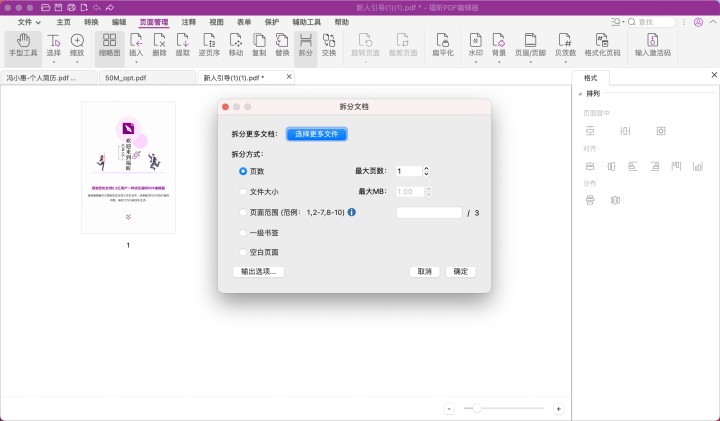Open the 文件 menu dropdown

[x=29, y=21]
